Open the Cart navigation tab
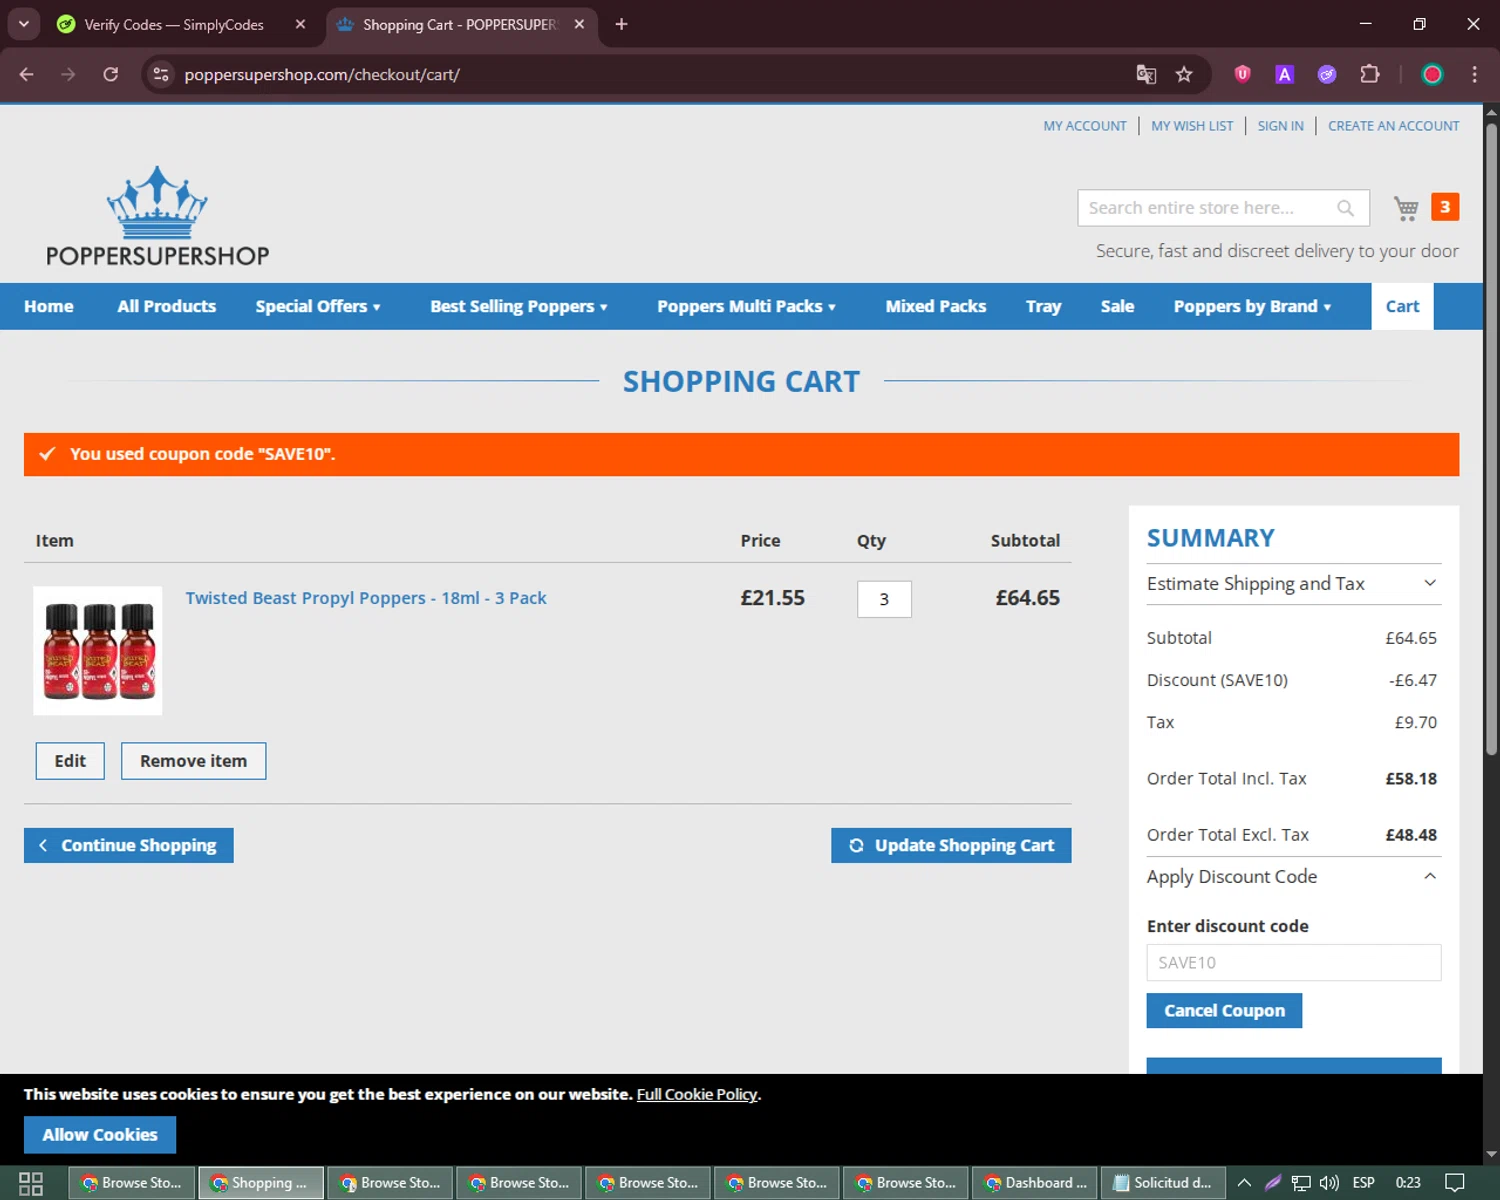The height and width of the screenshot is (1200, 1500). (1402, 306)
